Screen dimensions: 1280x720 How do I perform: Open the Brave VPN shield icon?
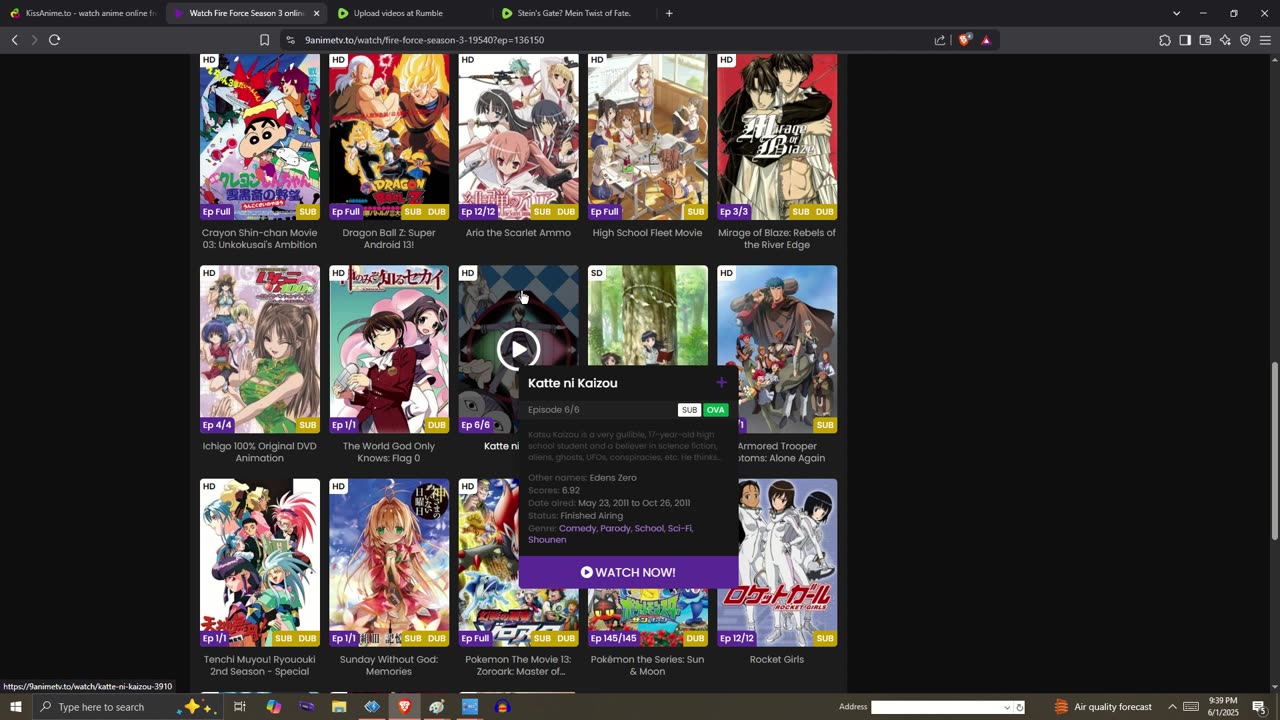(x=1245, y=40)
